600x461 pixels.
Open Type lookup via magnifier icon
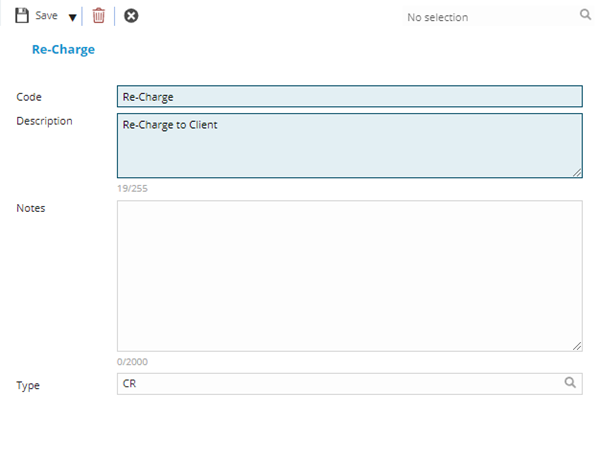(570, 383)
